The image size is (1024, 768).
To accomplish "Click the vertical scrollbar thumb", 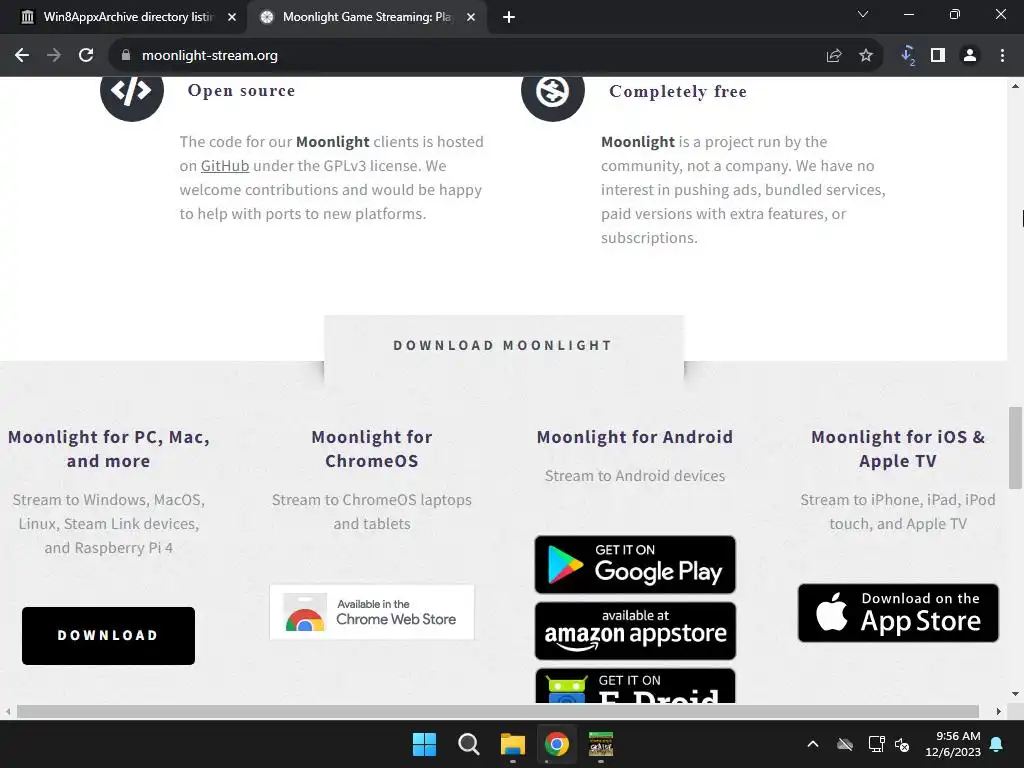I will coord(1015,447).
